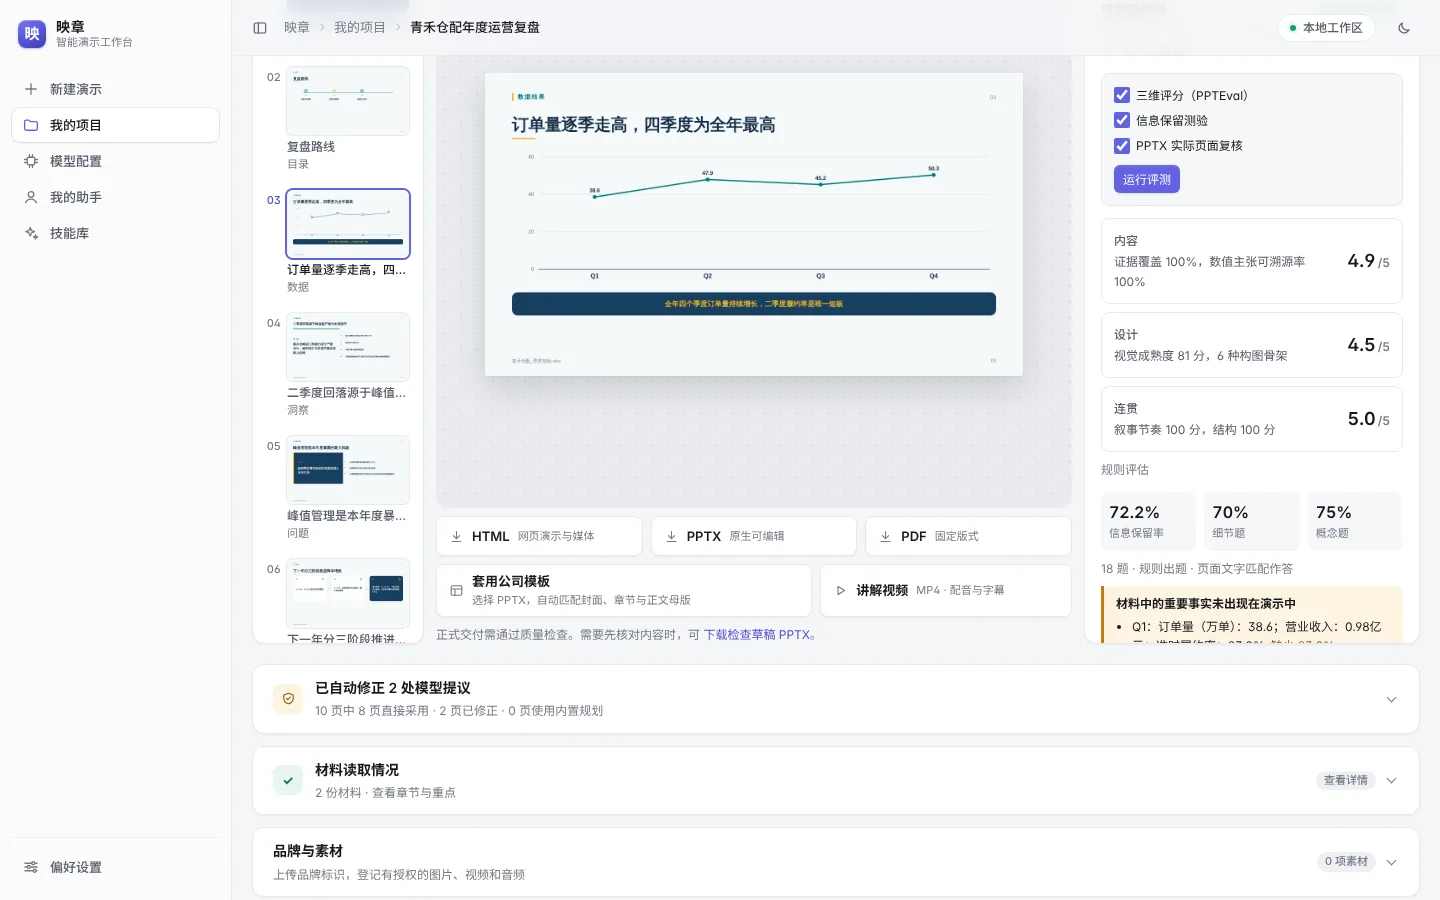
Task: Open the 连贯 score card 5.0/5
Action: (x=1252, y=419)
